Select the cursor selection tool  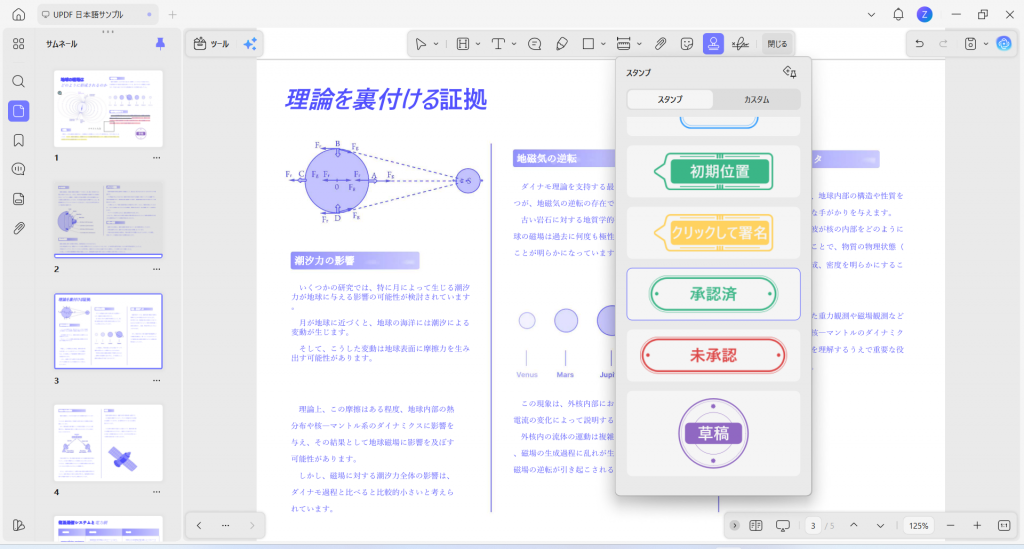tap(421, 44)
